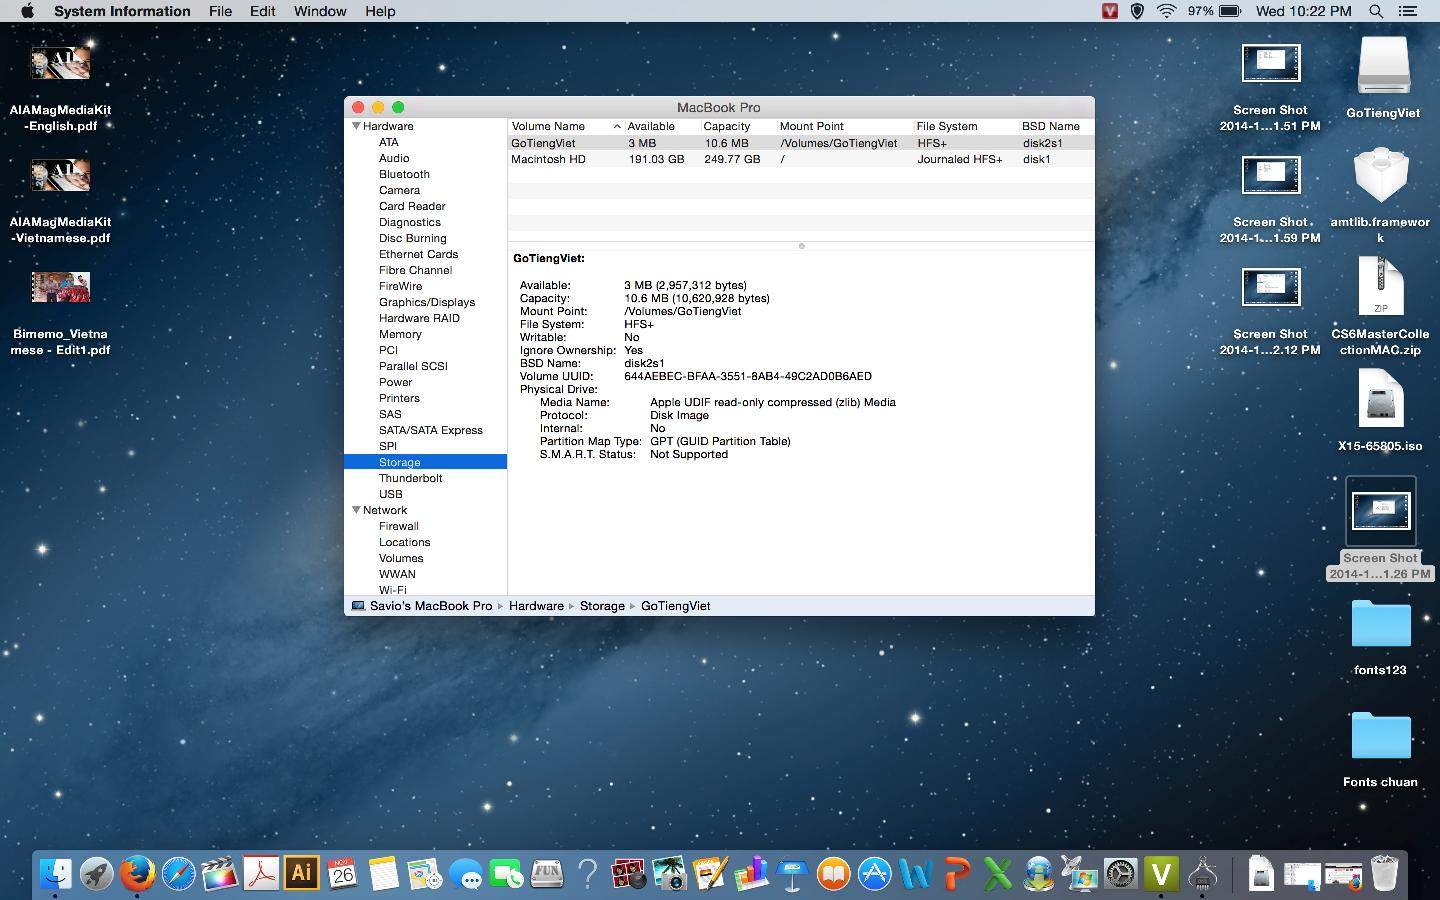The image size is (1440, 900).
Task: Open Notification Center menu bar icon
Action: click(1408, 11)
